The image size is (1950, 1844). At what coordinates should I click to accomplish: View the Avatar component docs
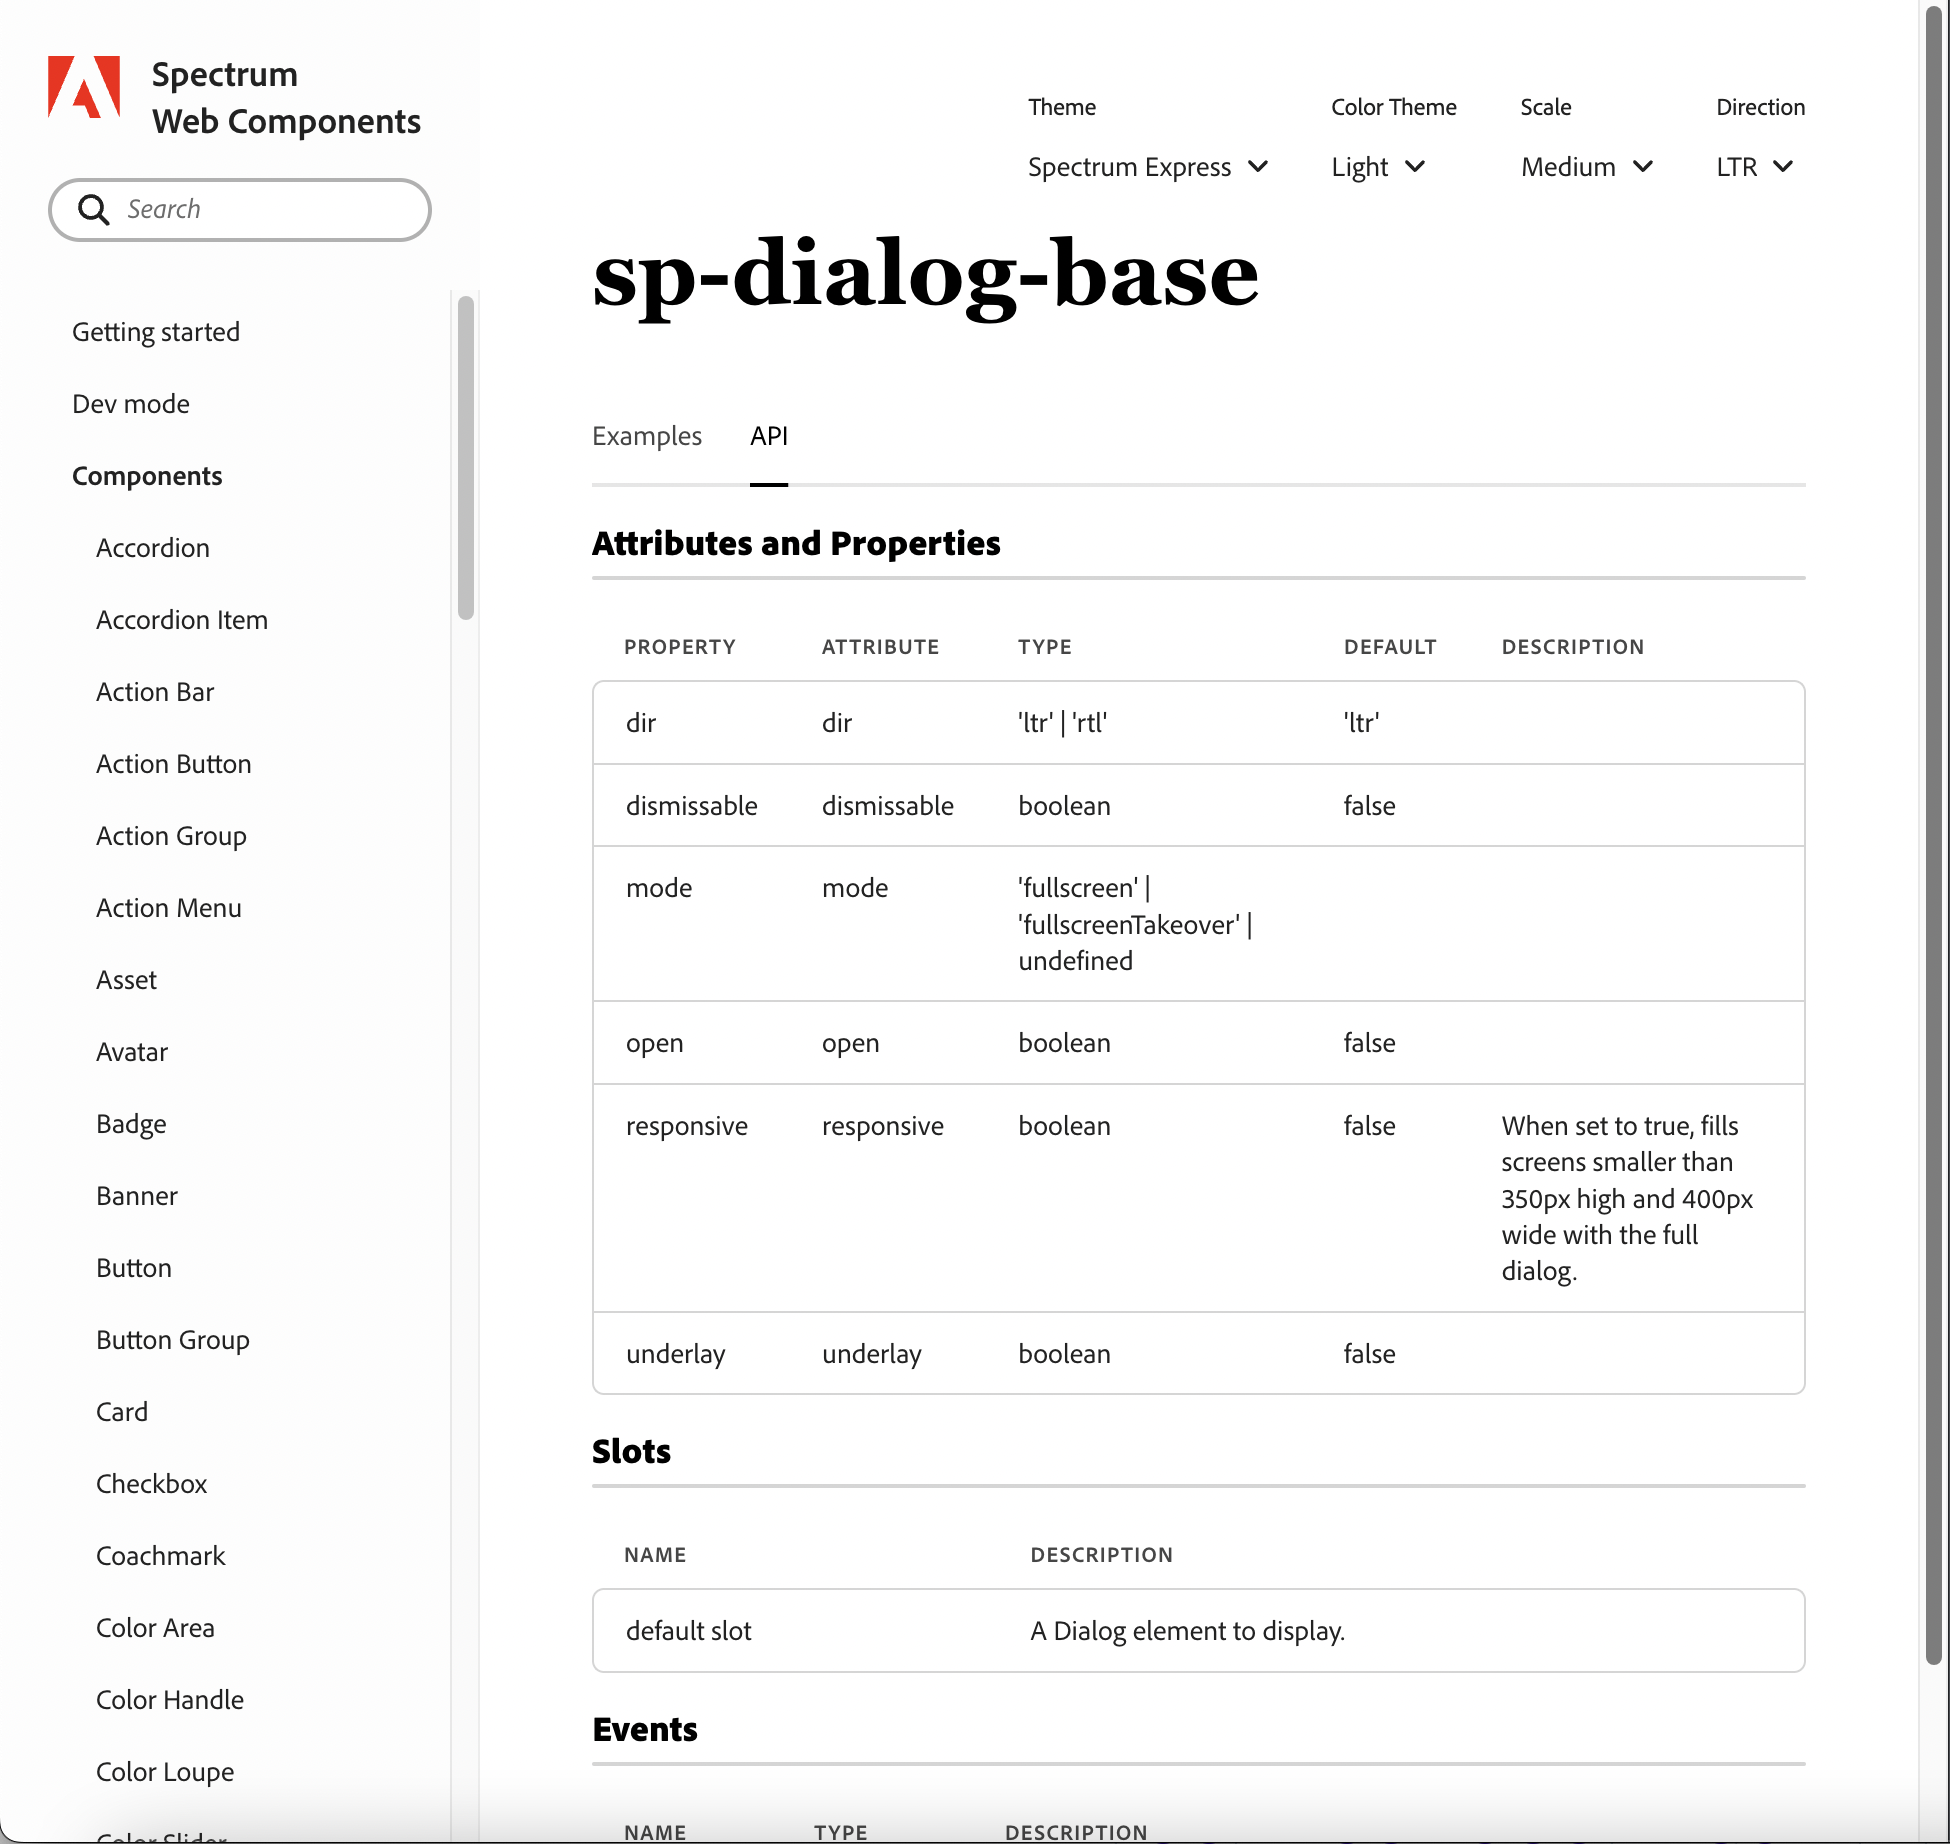point(131,1051)
